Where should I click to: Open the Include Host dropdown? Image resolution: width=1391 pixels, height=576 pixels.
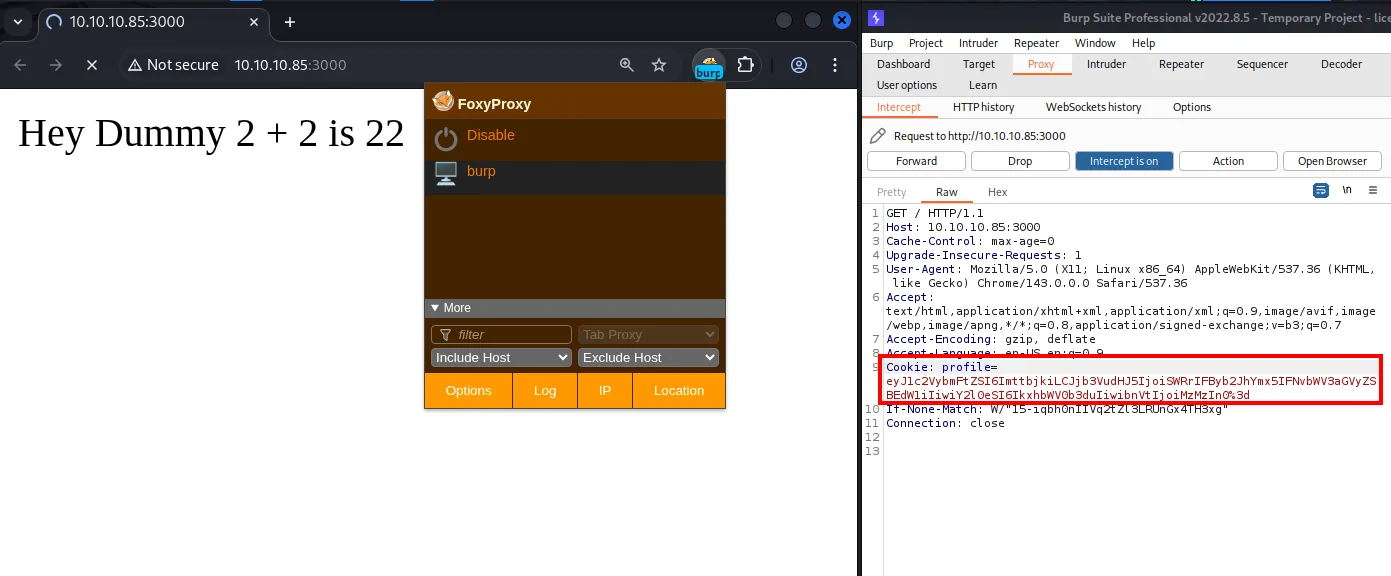point(501,358)
